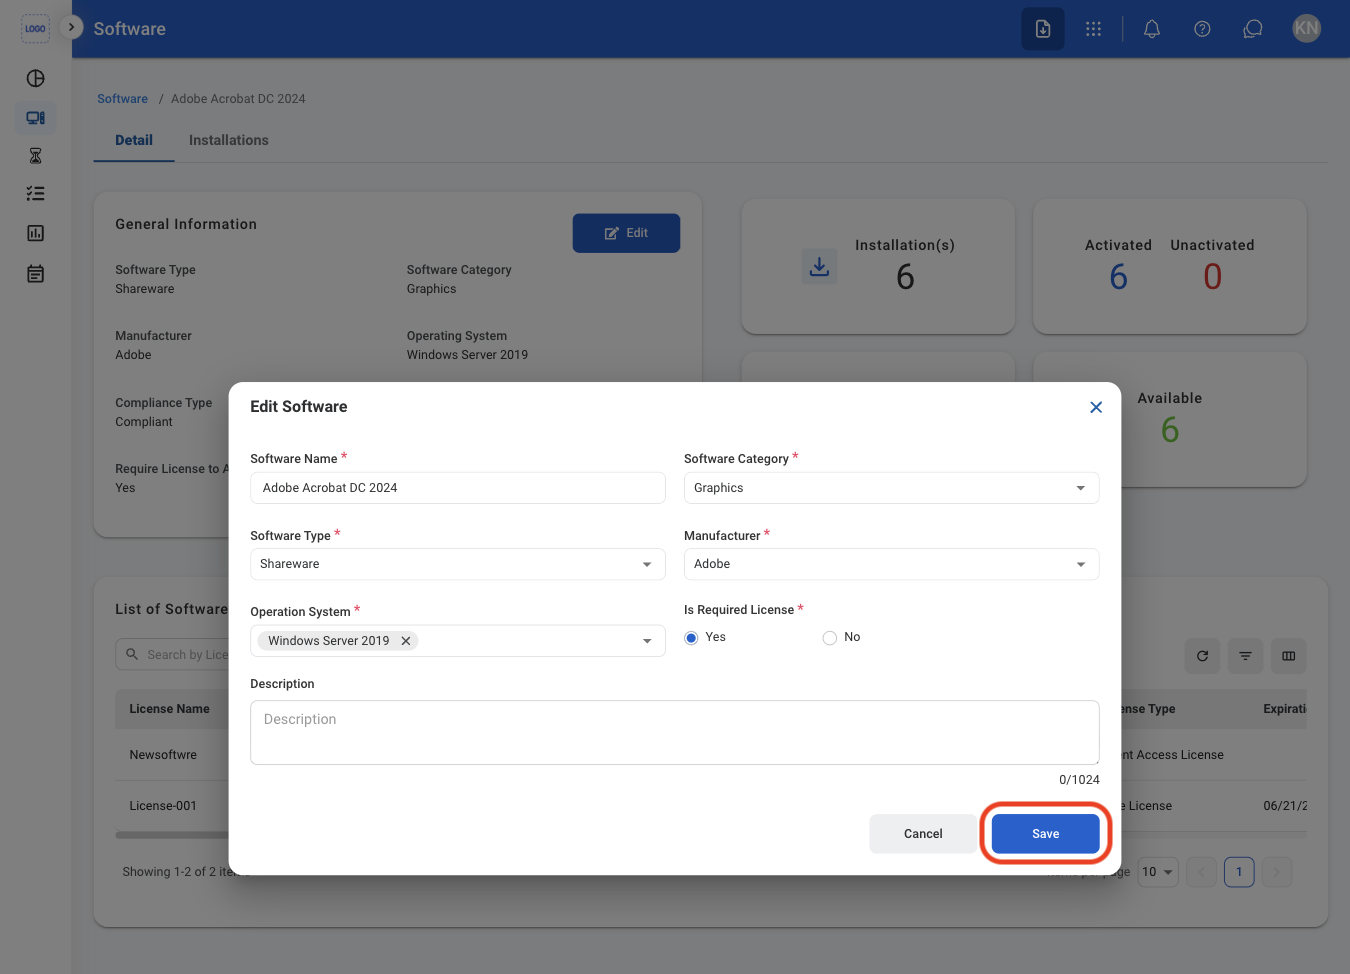Open the Software Category dropdown

point(892,488)
